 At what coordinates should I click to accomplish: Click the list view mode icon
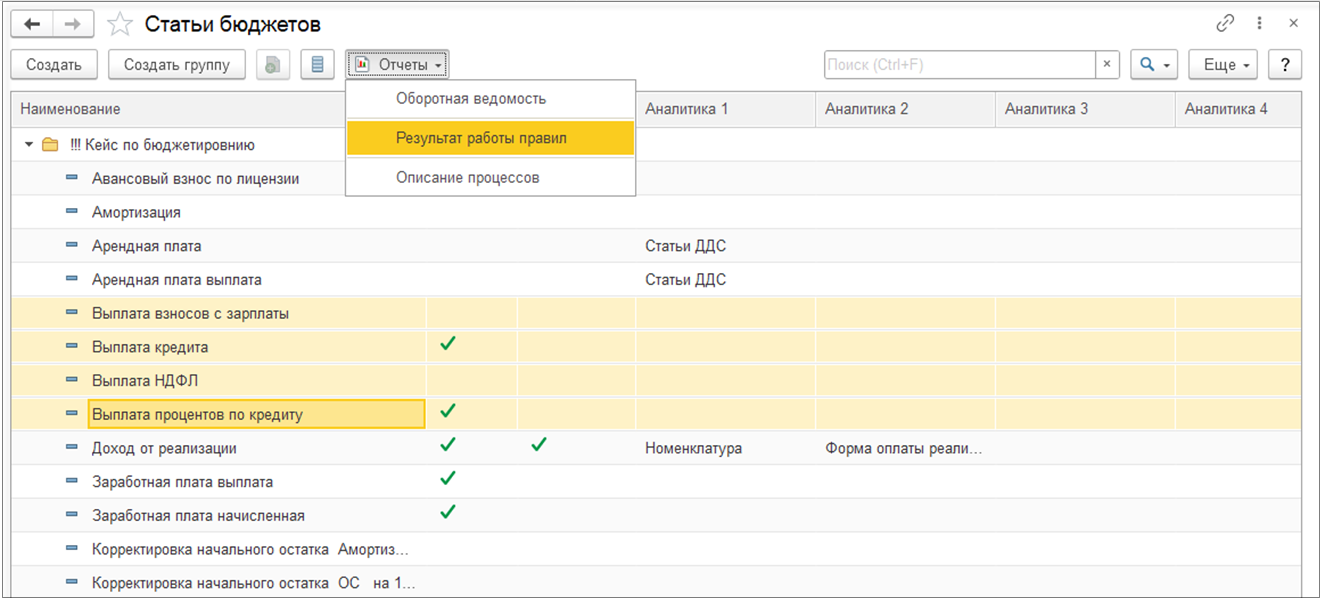pos(318,65)
